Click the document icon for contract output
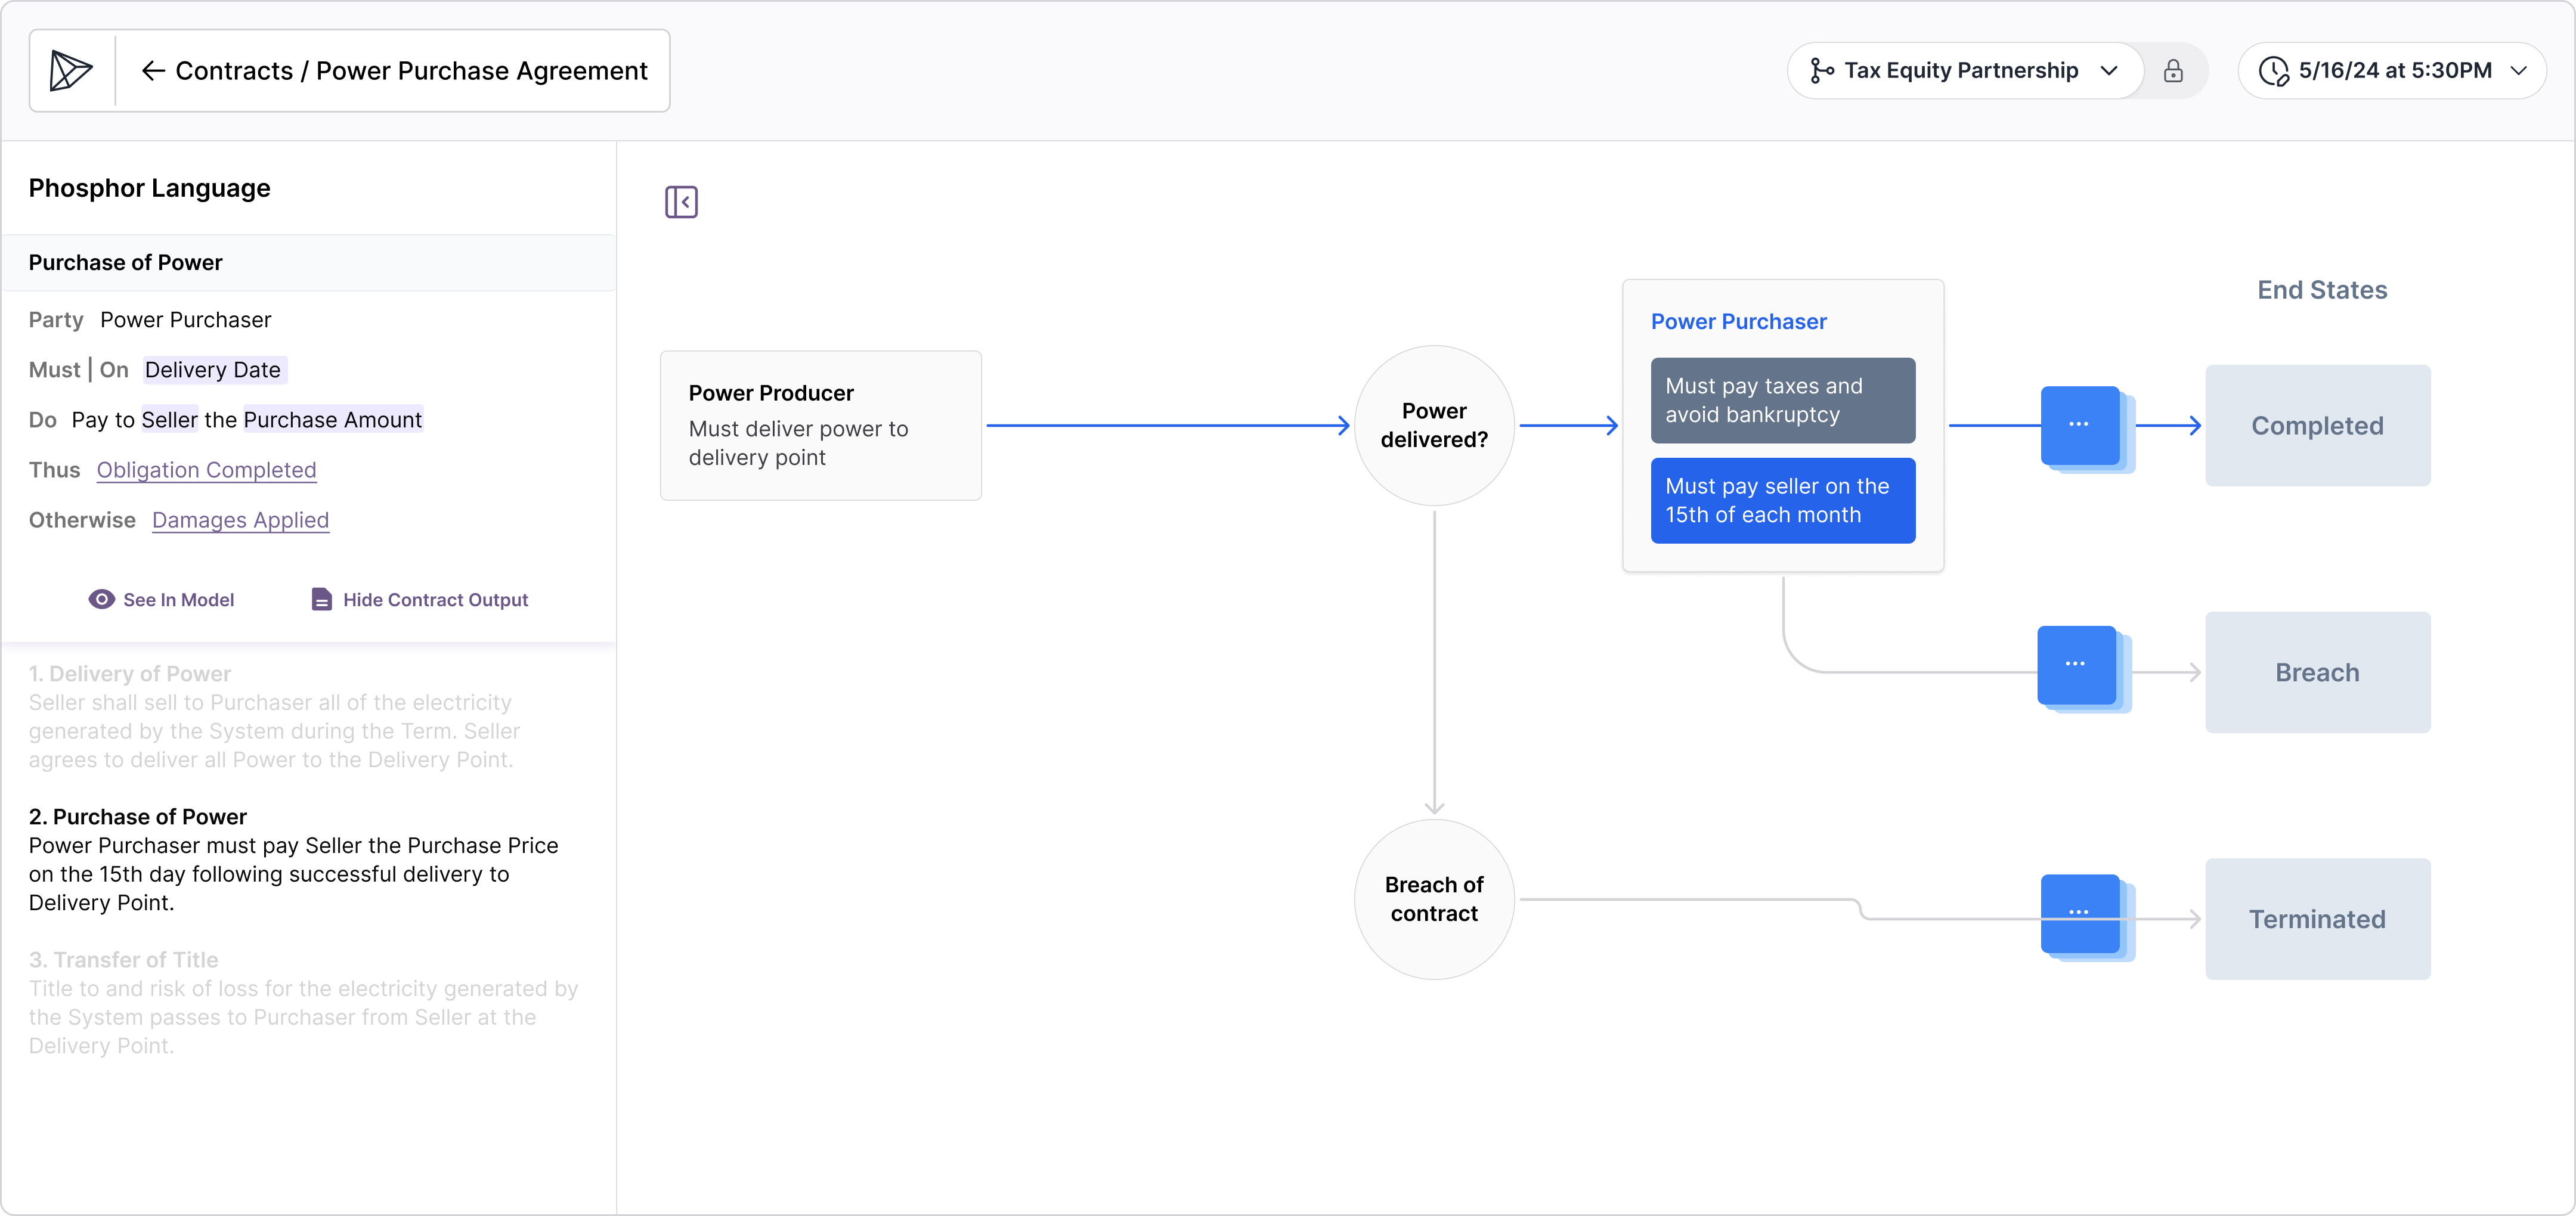 [x=321, y=599]
